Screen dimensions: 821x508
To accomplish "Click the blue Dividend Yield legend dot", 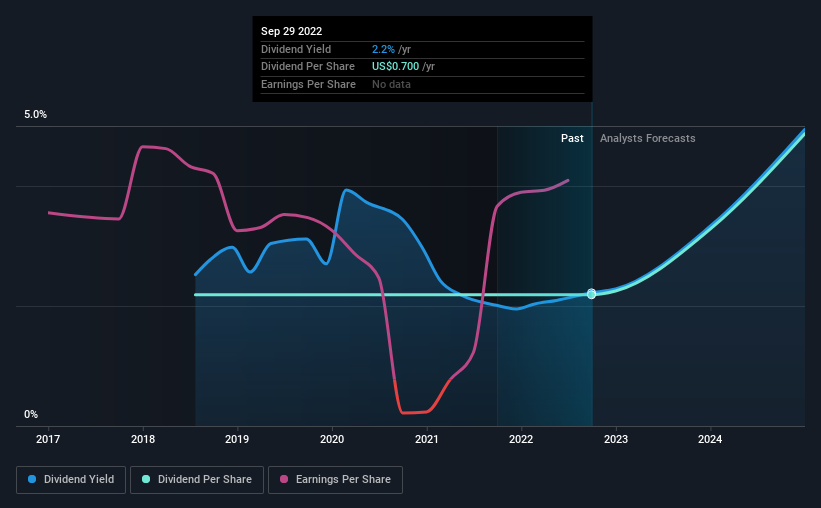I will pos(32,479).
